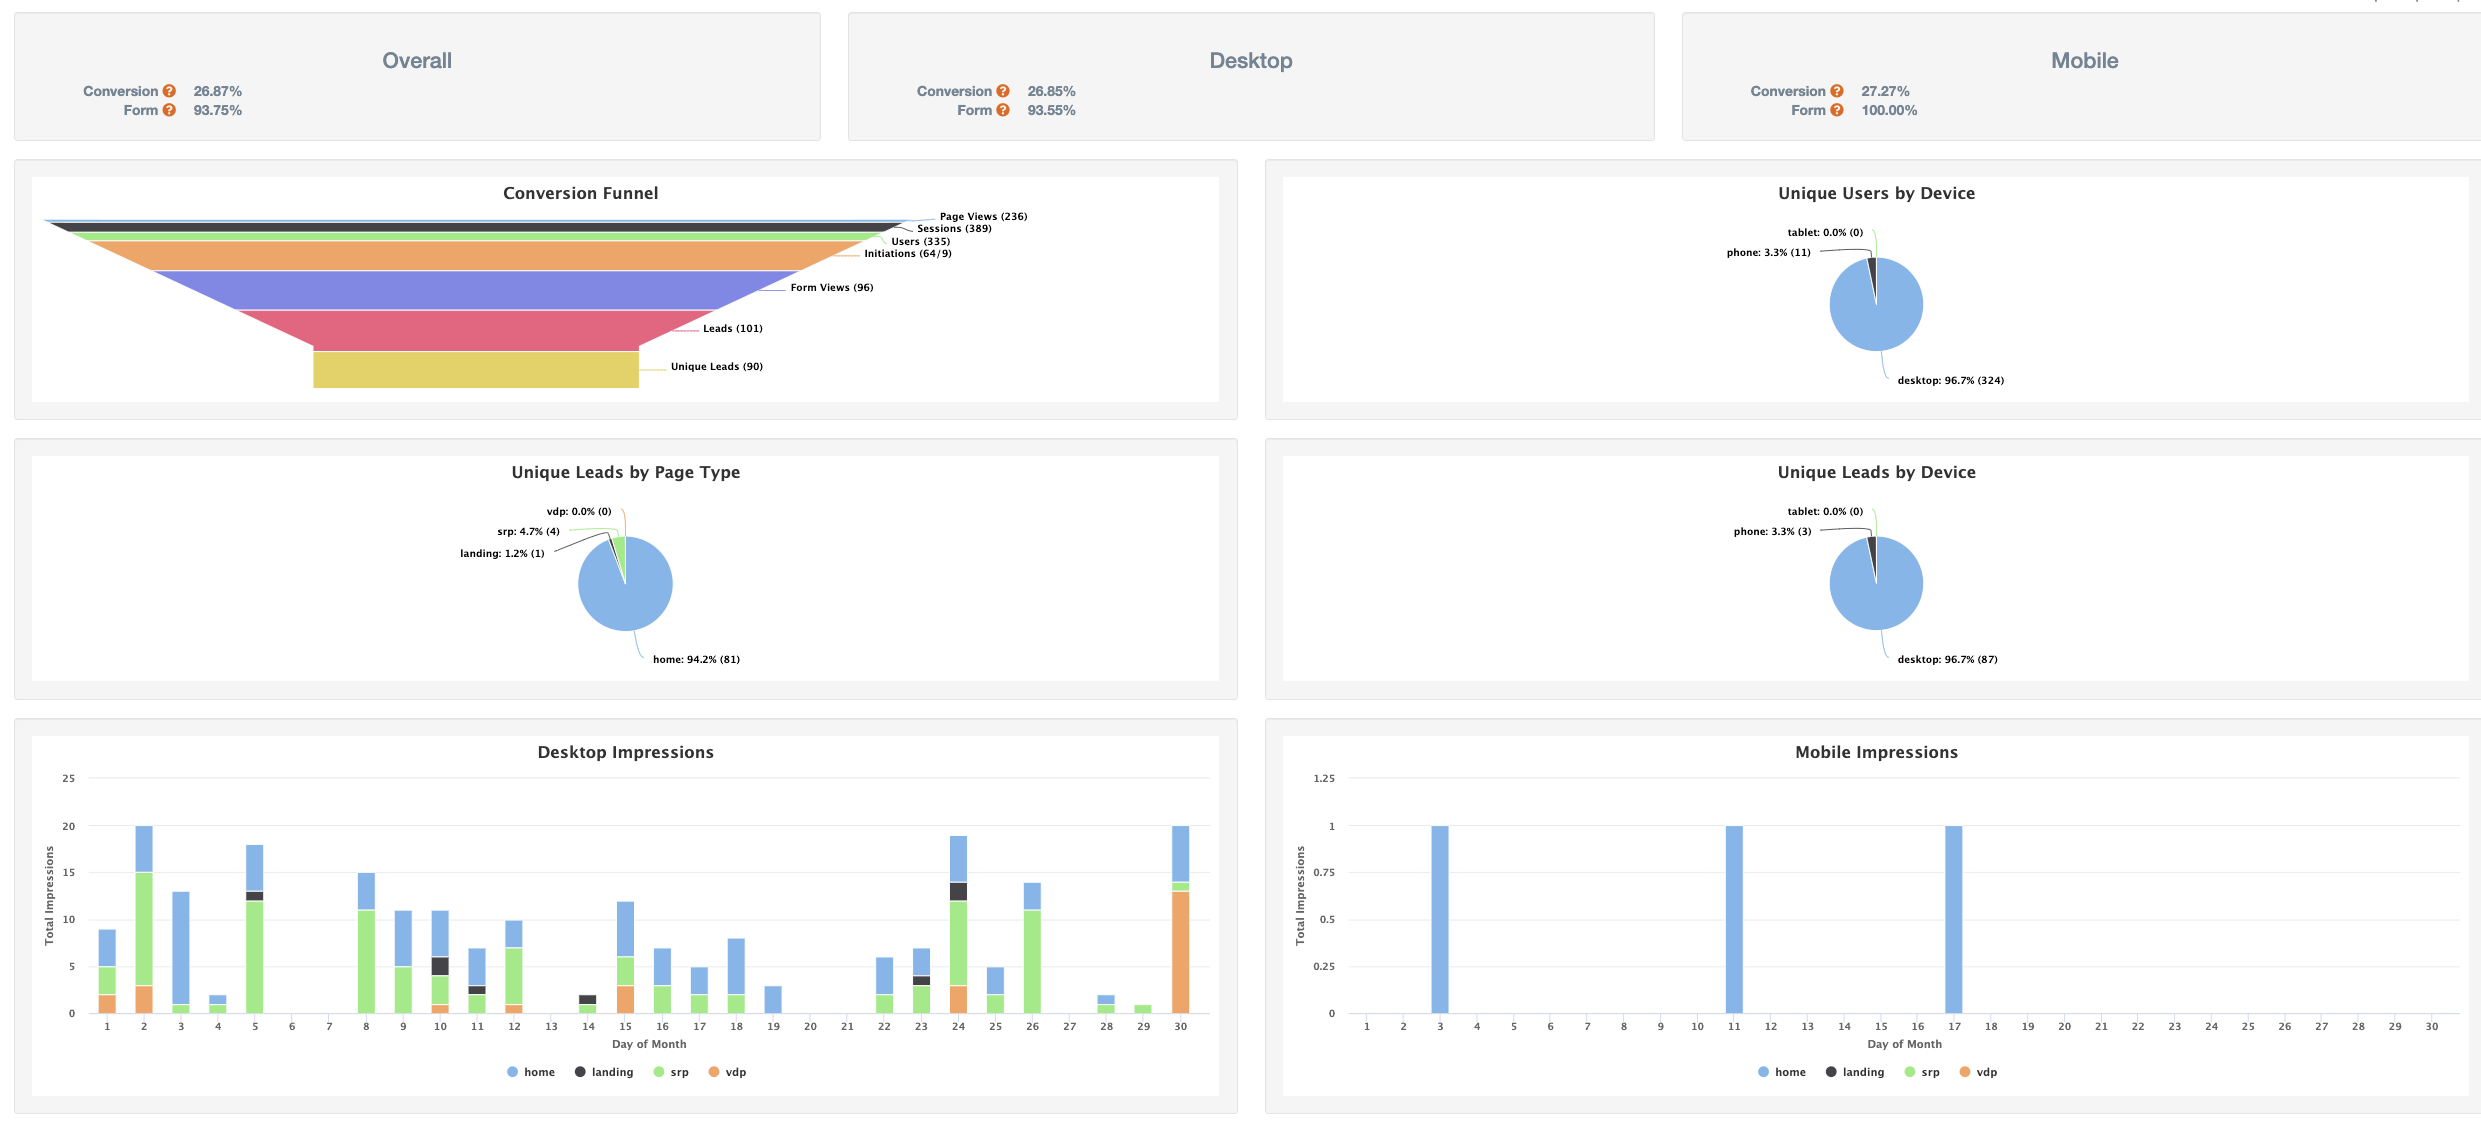Click the Conversion help icon in Overall panel
Viewport: 2481px width, 1128px height.
coord(171,90)
